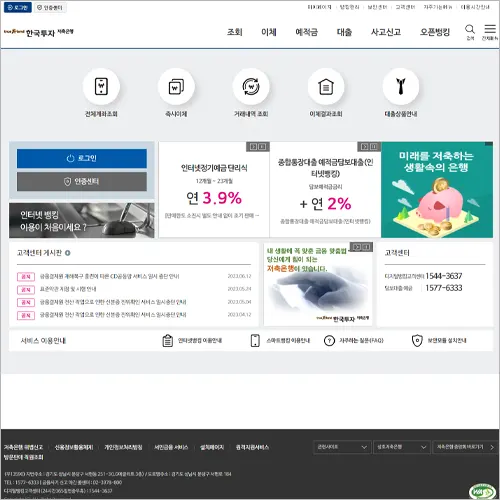The width and height of the screenshot is (500, 500).
Task: Expand the 관련사이트 dropdown in footer
Action: [342, 447]
